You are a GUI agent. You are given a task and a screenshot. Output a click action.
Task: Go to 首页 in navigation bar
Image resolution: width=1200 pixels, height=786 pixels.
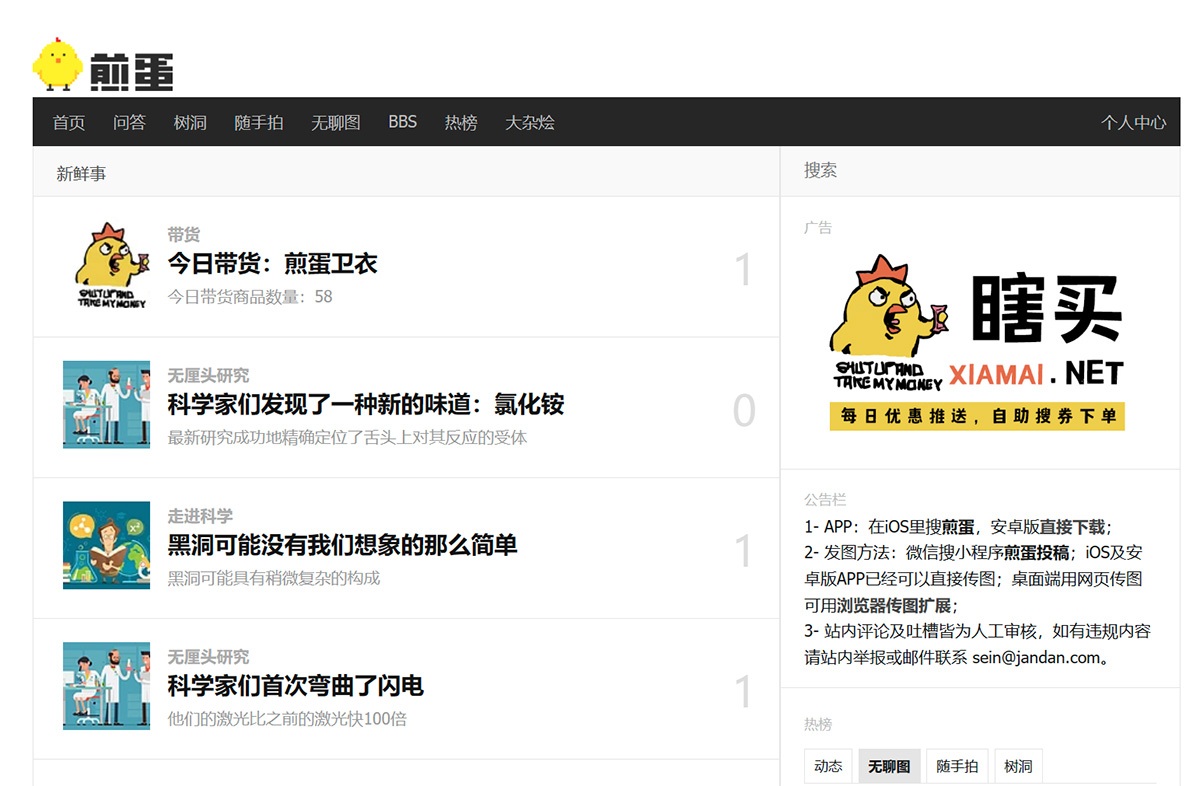click(69, 122)
